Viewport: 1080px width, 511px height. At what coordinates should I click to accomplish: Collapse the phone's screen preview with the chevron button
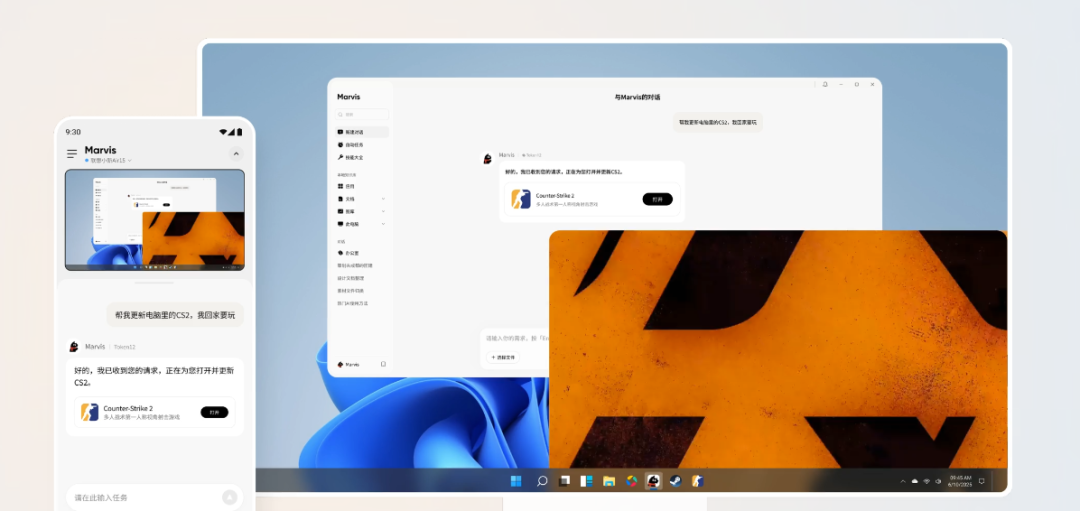tap(236, 154)
